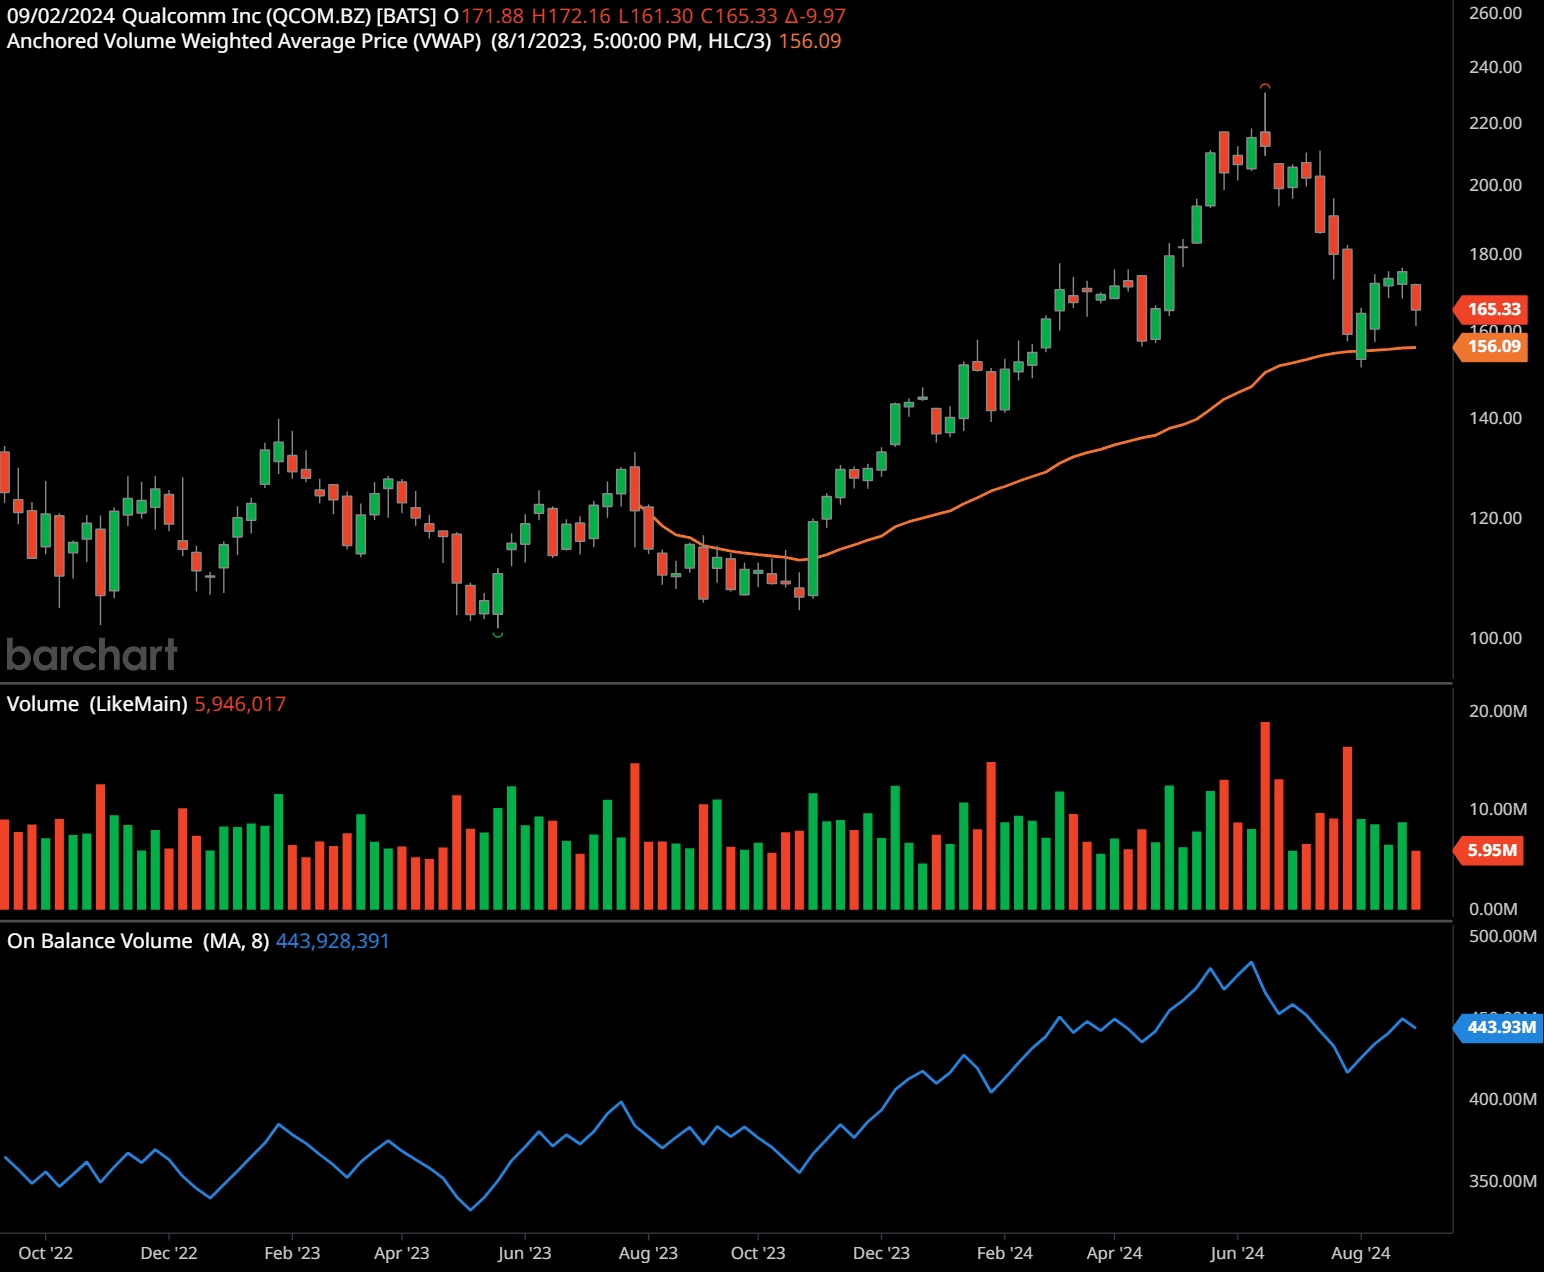Click the Aug '24 date axis label

(1360, 1253)
